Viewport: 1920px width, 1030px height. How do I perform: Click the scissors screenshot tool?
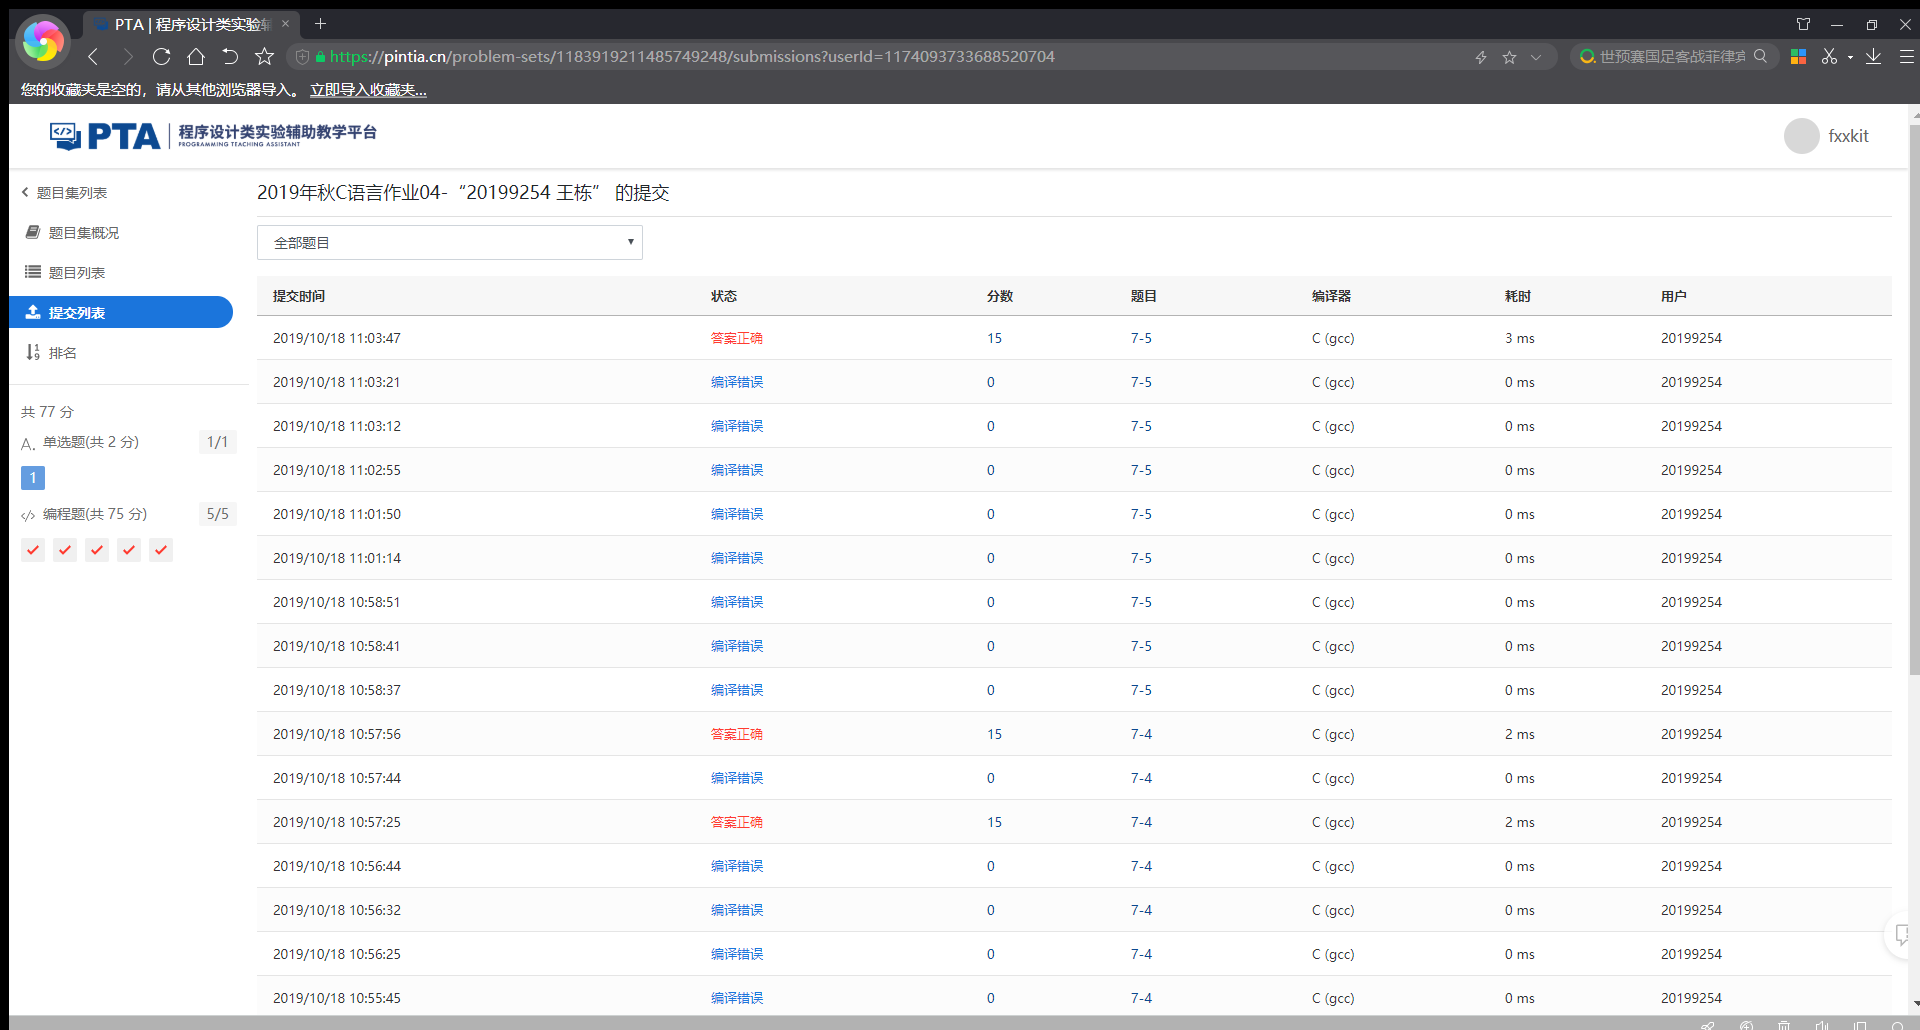1829,57
